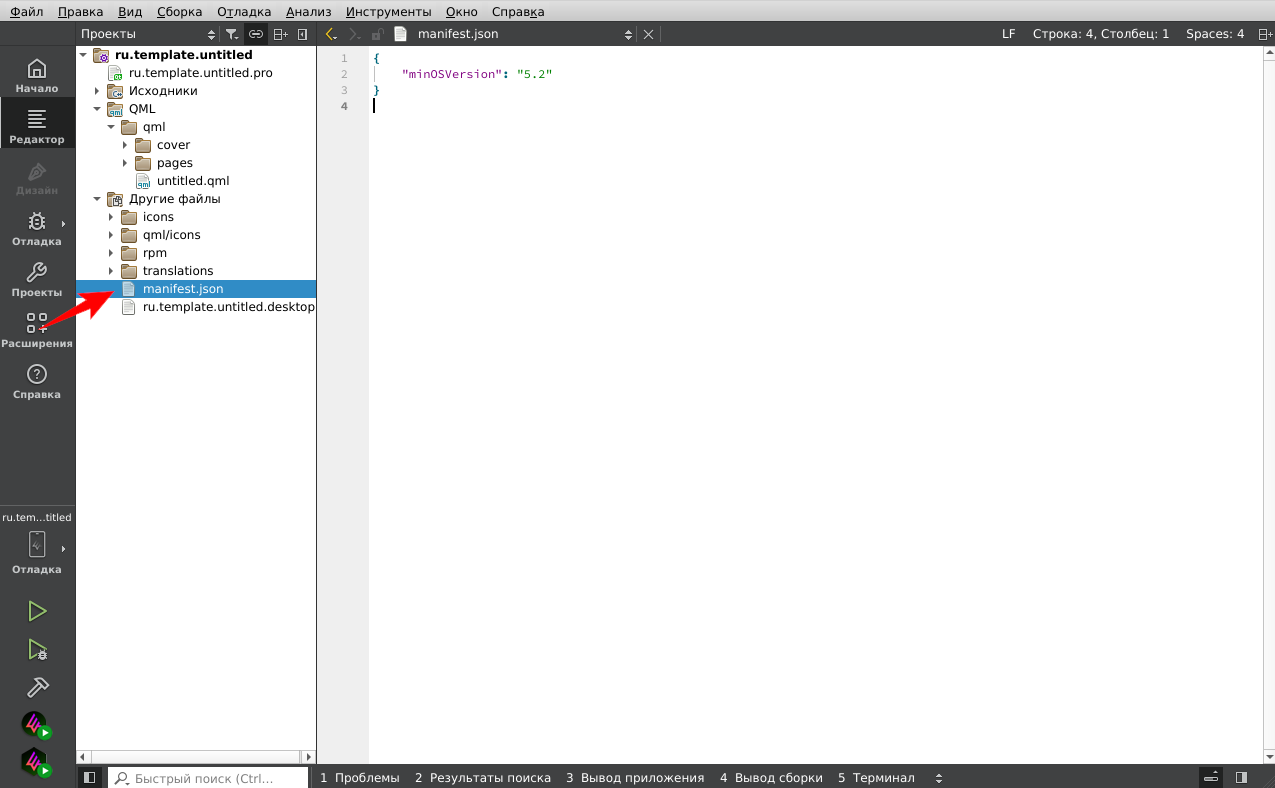Screen dimensions: 1275x788
Task: Toggle the left sidebar visibility
Action: tap(89, 777)
